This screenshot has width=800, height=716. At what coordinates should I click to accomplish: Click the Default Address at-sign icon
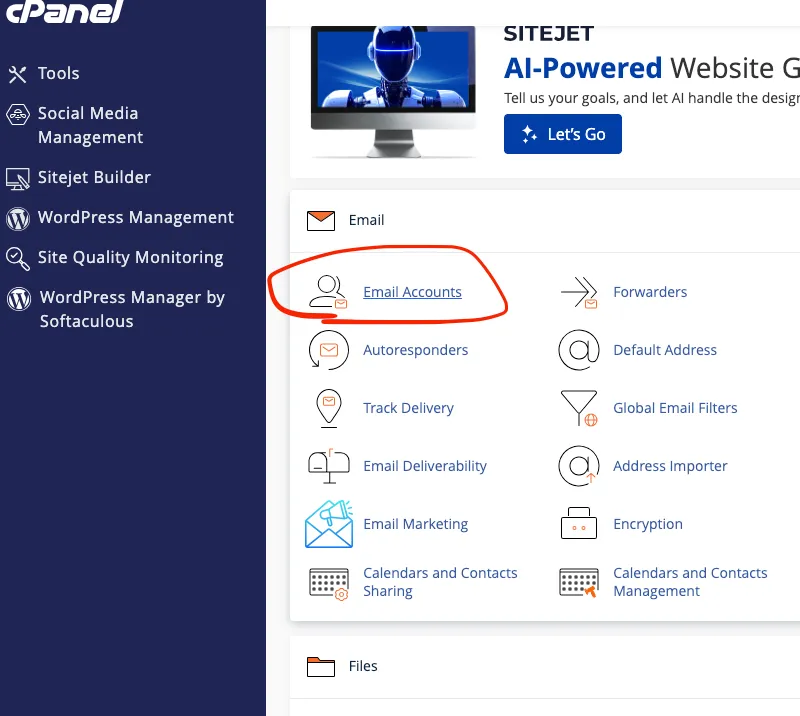tap(579, 350)
